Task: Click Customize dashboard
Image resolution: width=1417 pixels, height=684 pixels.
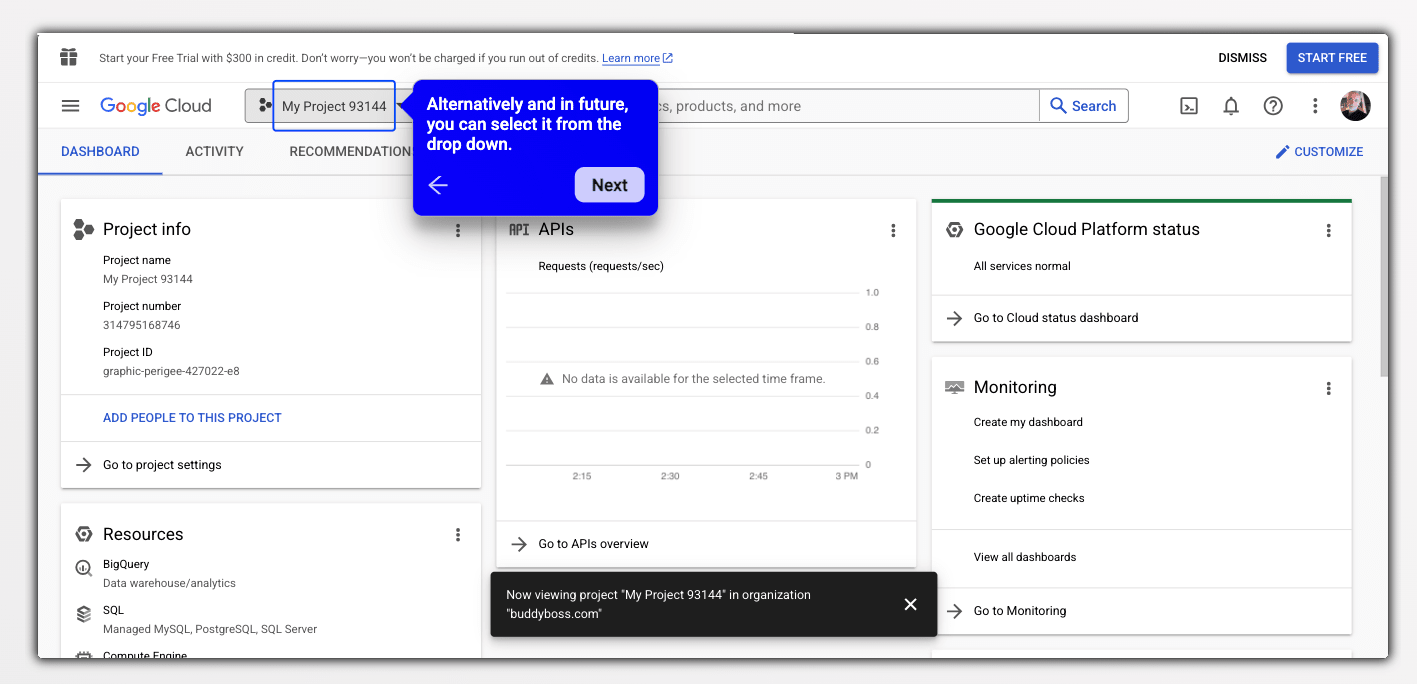Action: [x=1319, y=152]
